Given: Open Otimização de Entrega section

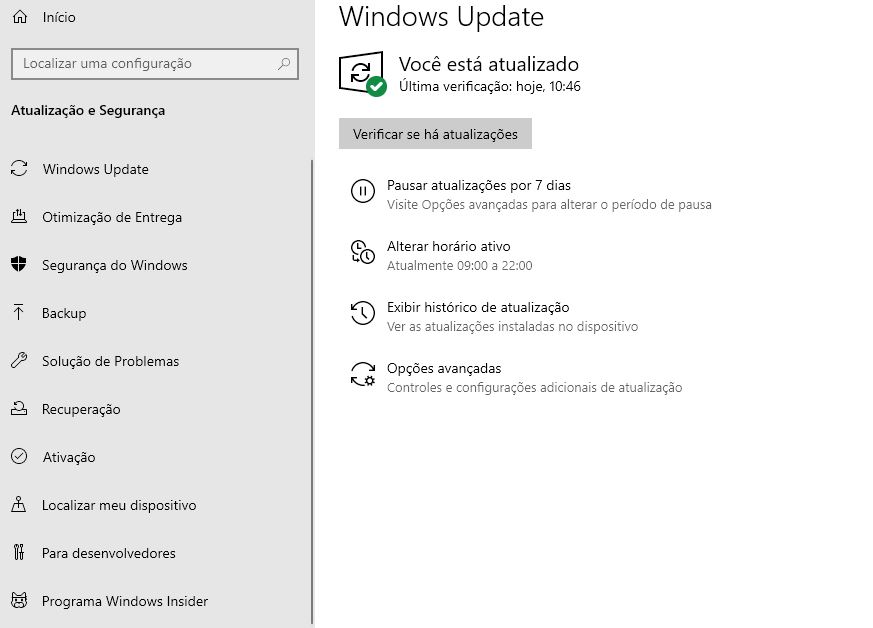Looking at the screenshot, I should coord(112,217).
